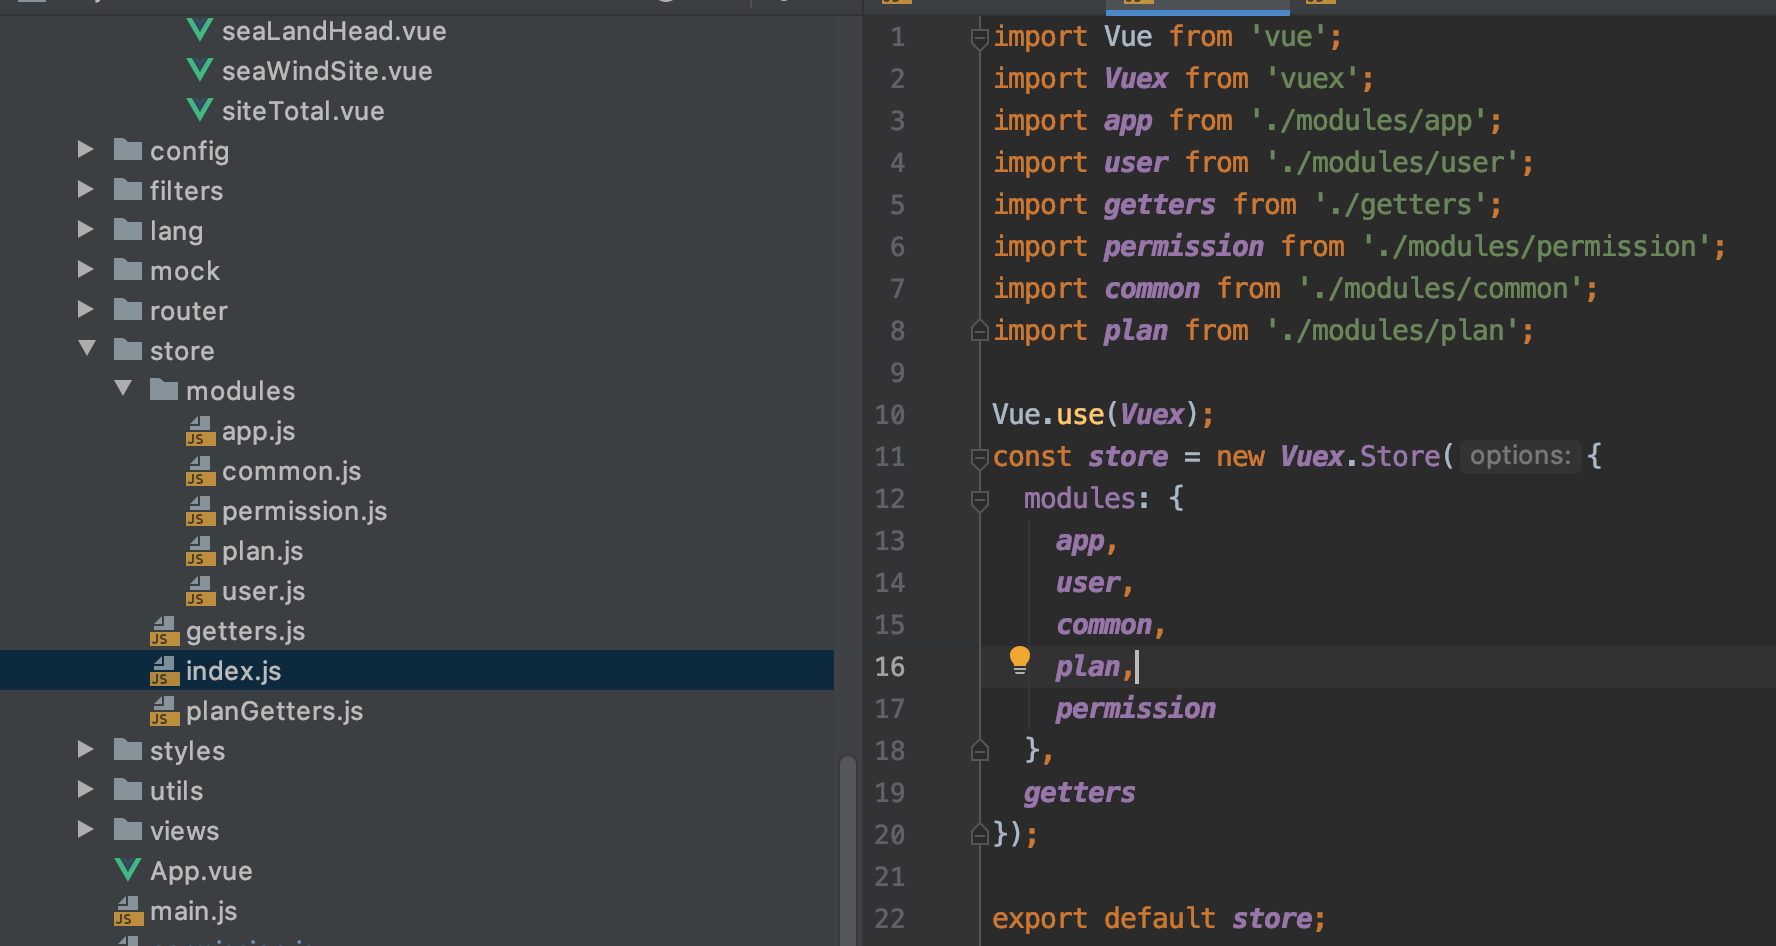Toggle the fold marker at modules line 12
Image resolution: width=1776 pixels, height=946 pixels.
pyautogui.click(x=980, y=499)
